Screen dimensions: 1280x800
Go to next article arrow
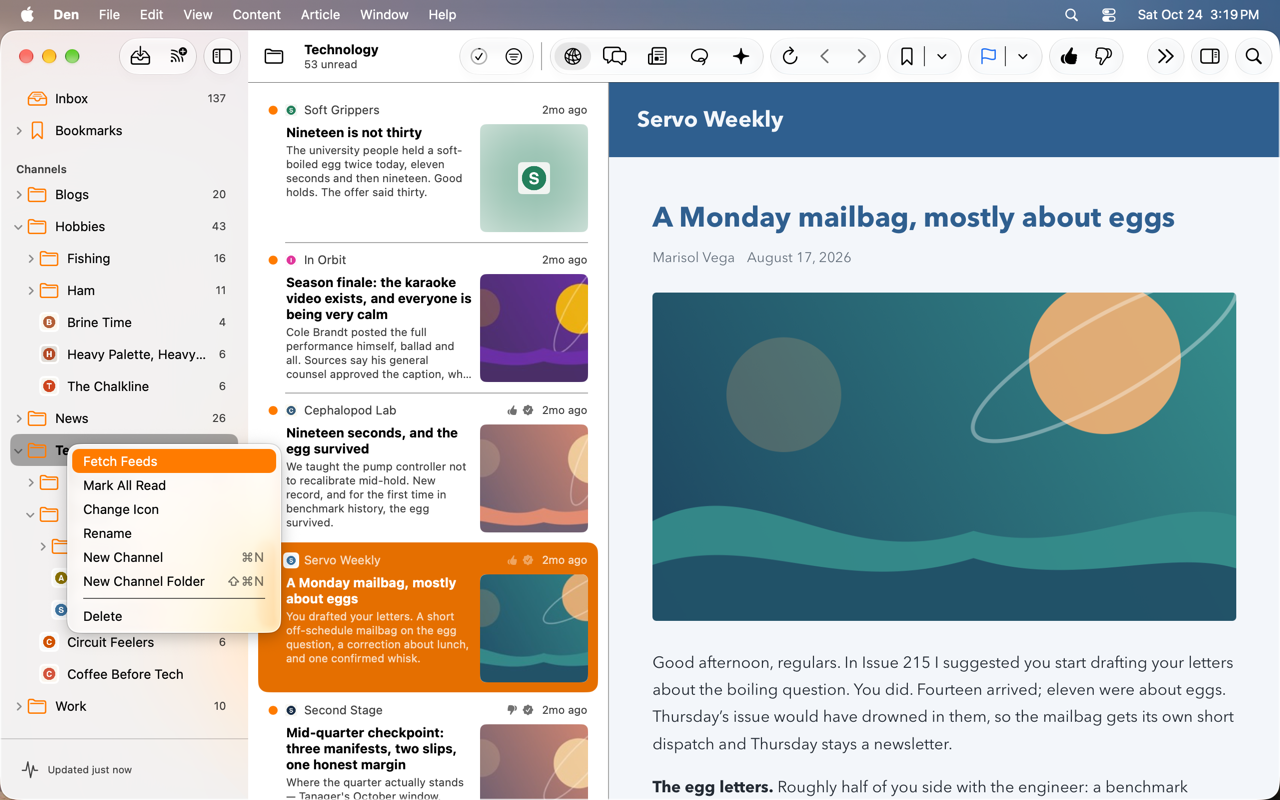coord(861,57)
